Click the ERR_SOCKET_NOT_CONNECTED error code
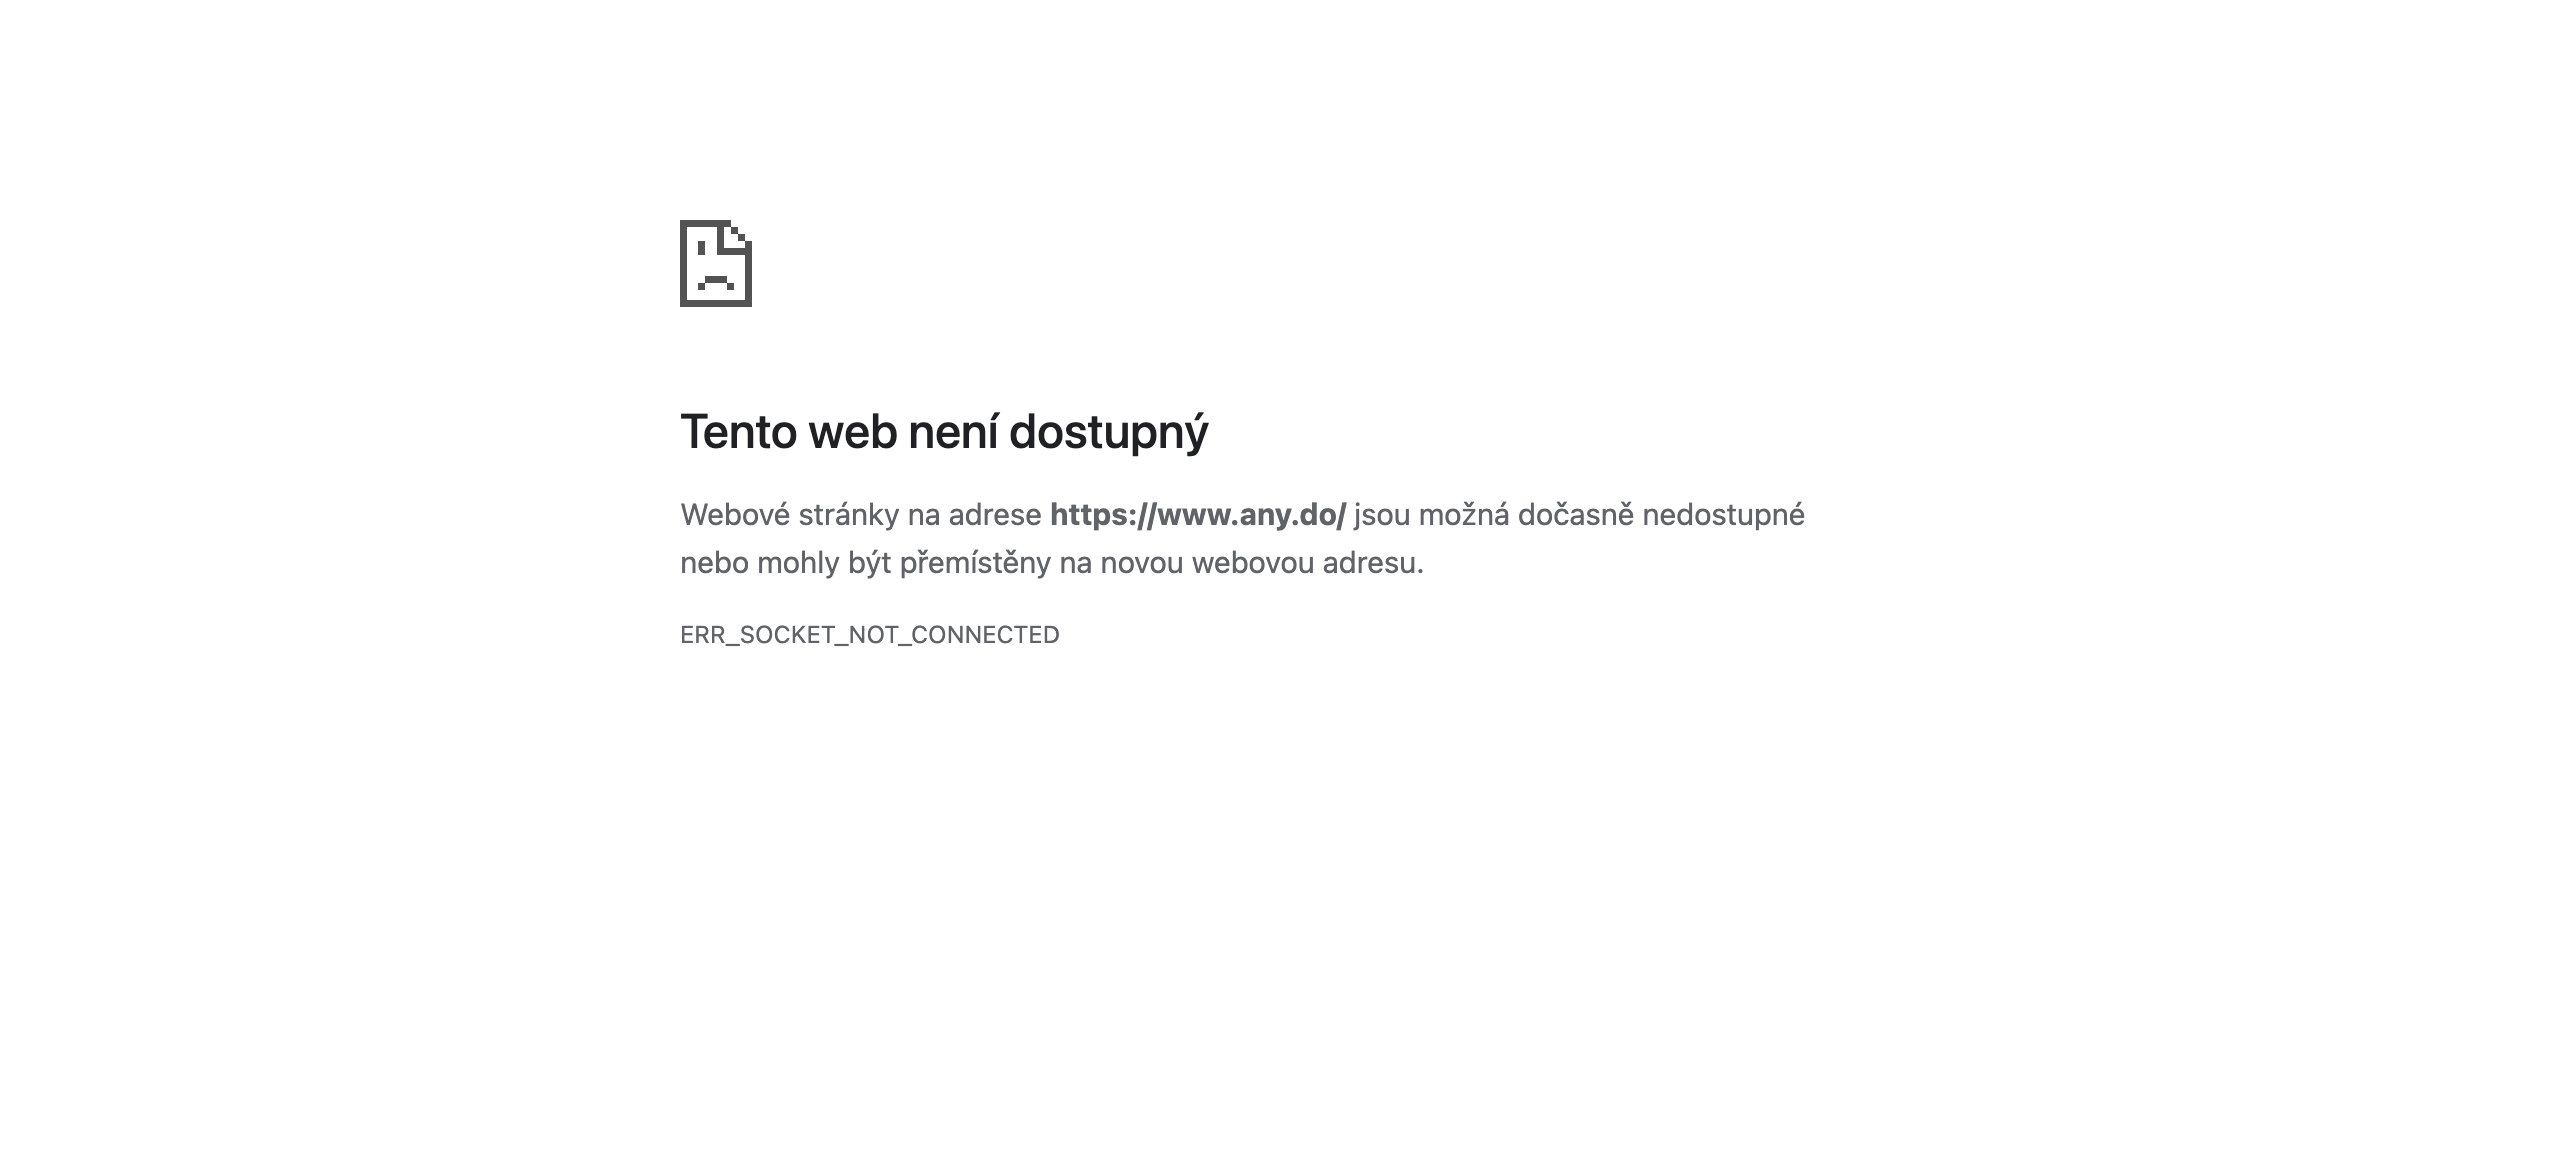The height and width of the screenshot is (1162, 2560). click(x=870, y=635)
